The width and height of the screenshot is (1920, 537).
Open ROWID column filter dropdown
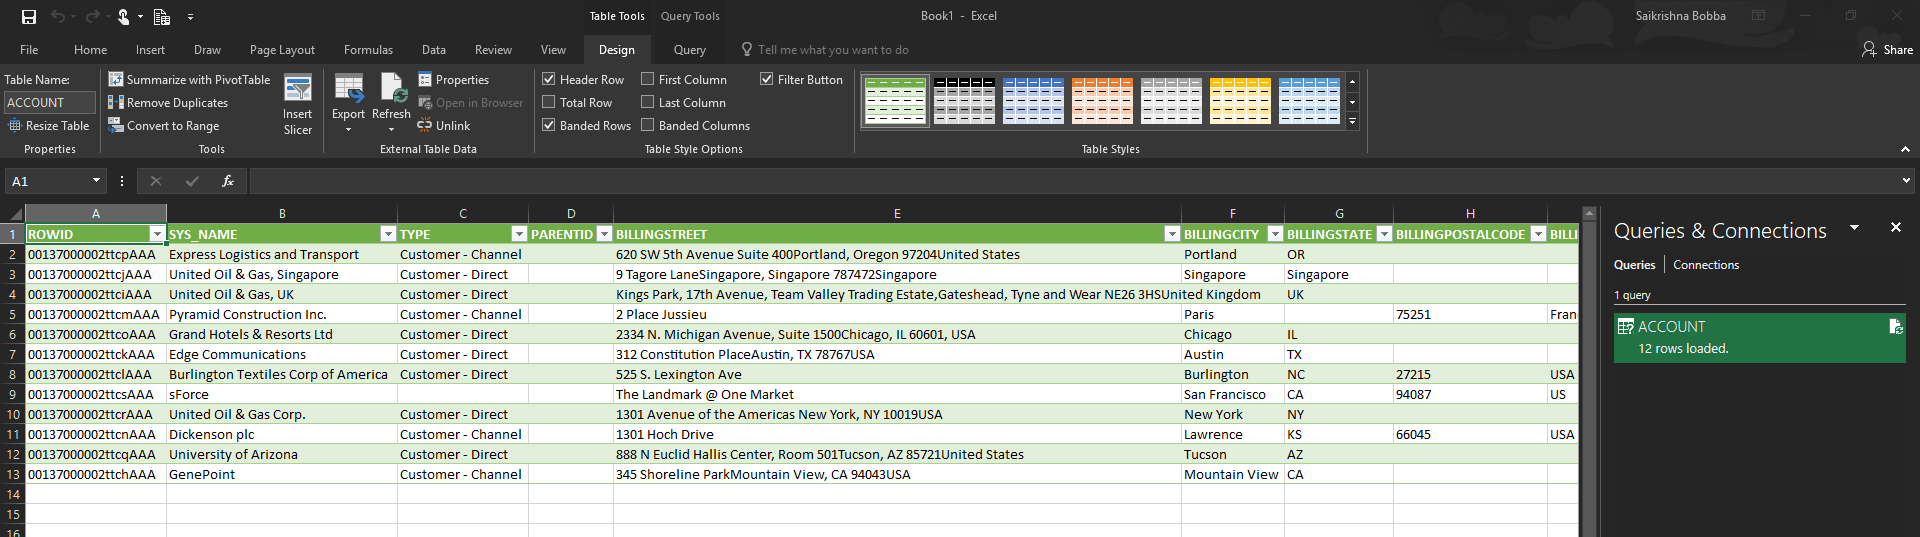click(x=156, y=234)
